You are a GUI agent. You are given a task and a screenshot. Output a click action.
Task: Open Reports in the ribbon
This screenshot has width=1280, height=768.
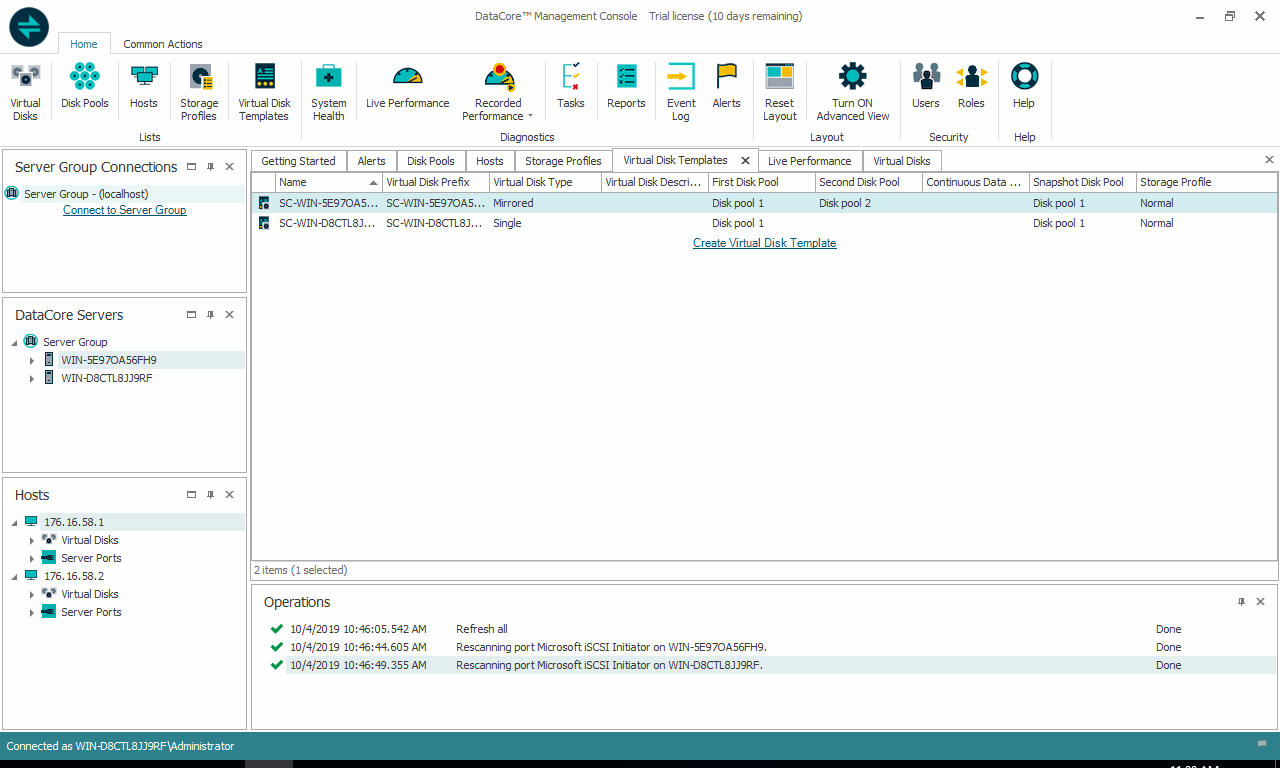626,86
